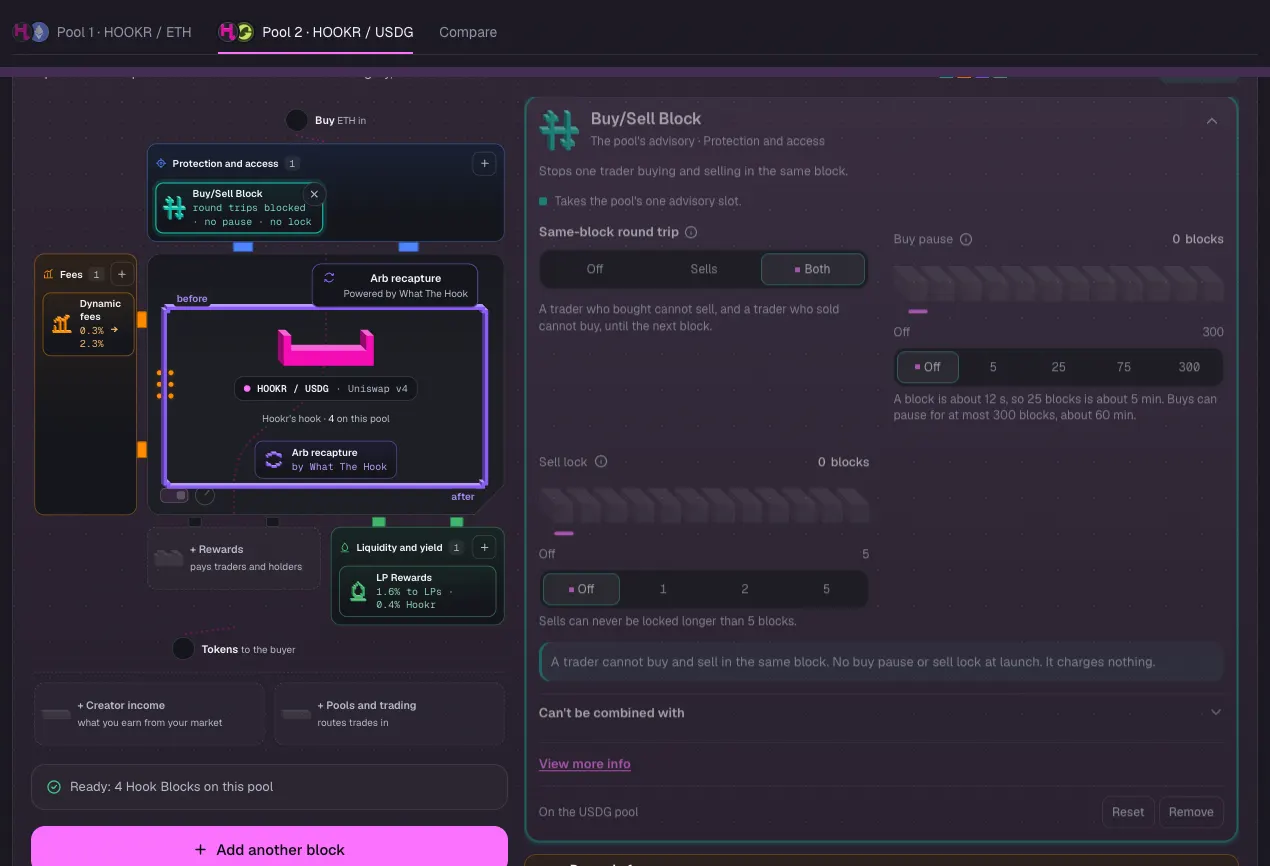Open the + Rewards block slot
1270x866 pixels.
pos(234,558)
